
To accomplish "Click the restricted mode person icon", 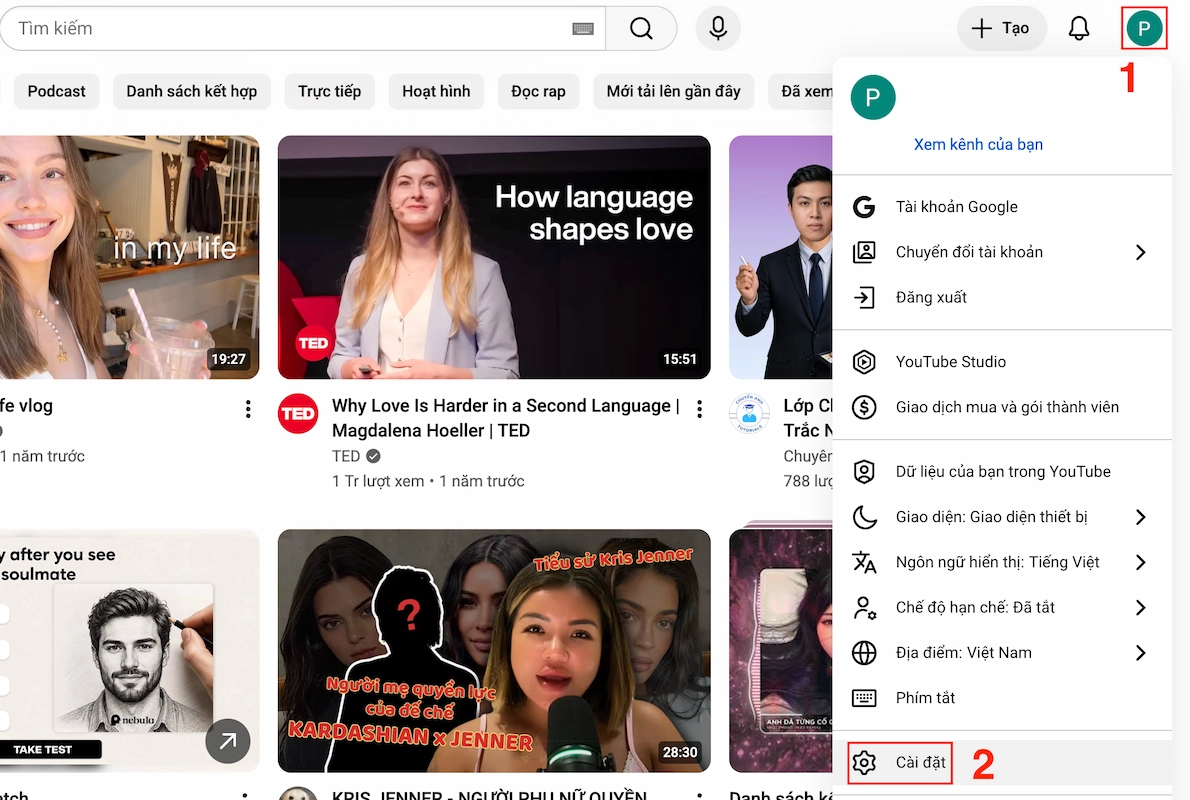I will tap(864, 608).
